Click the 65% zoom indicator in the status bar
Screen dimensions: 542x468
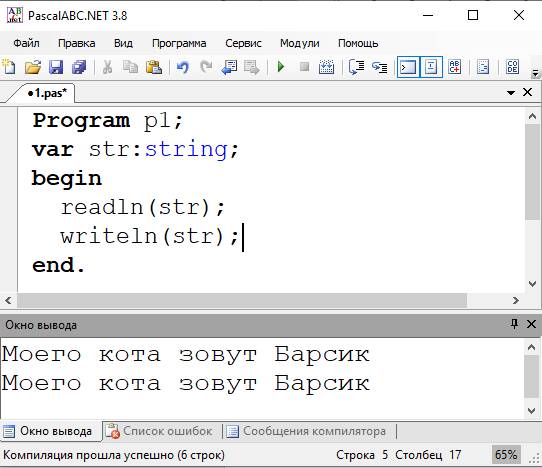click(506, 455)
